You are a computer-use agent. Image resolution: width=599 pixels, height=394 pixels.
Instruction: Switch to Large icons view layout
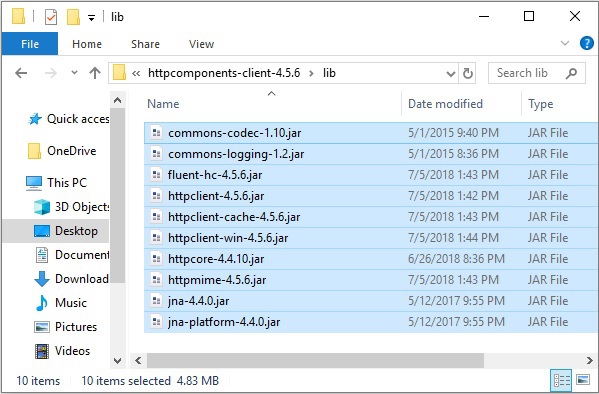(x=583, y=380)
